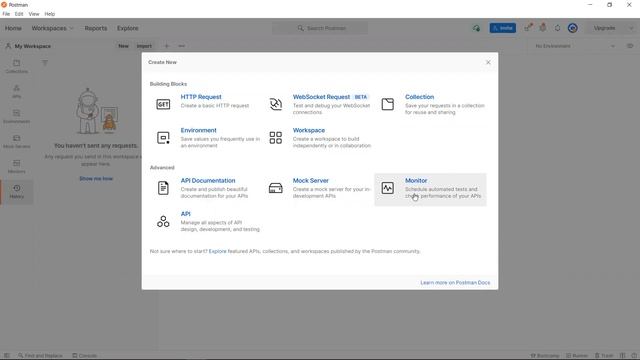Image resolution: width=640 pixels, height=360 pixels.
Task: Click the Upgrade button
Action: pyautogui.click(x=604, y=28)
